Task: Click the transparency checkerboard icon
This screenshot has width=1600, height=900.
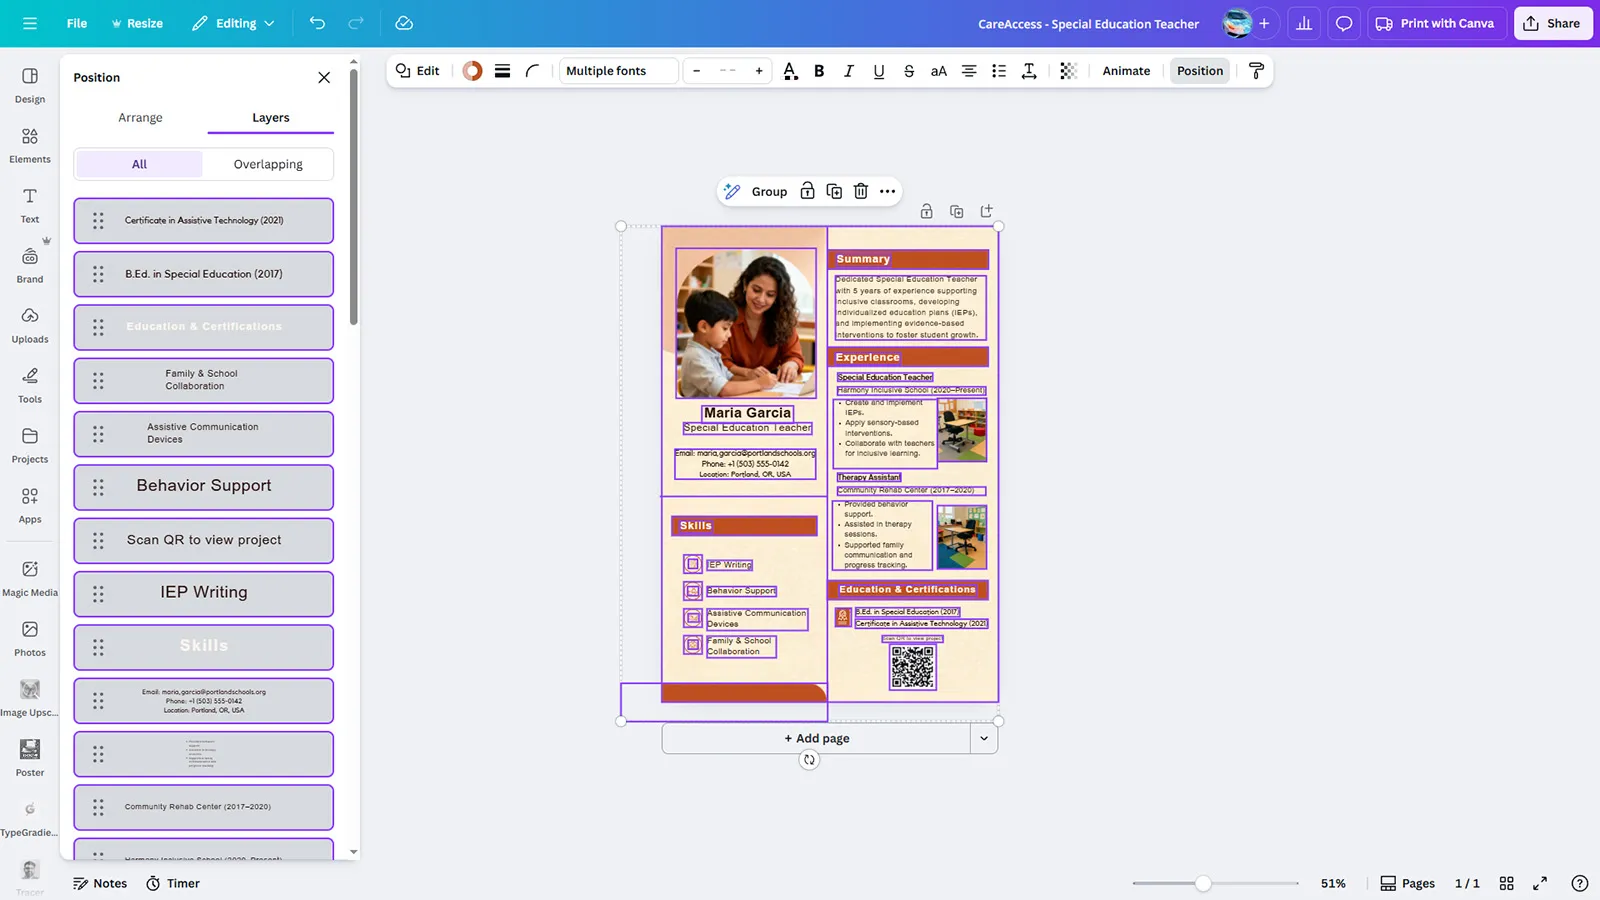Action: coord(1068,71)
